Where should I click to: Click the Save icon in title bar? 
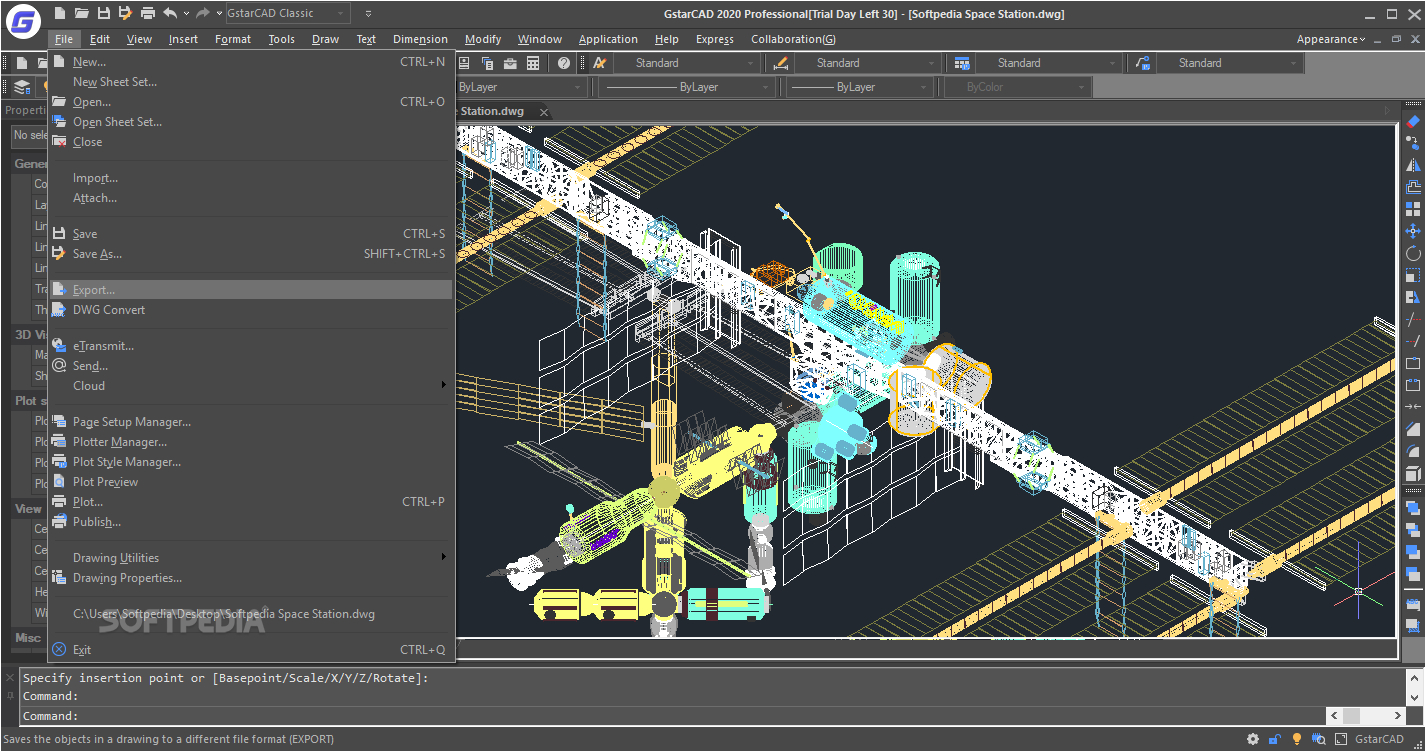pyautogui.click(x=104, y=13)
